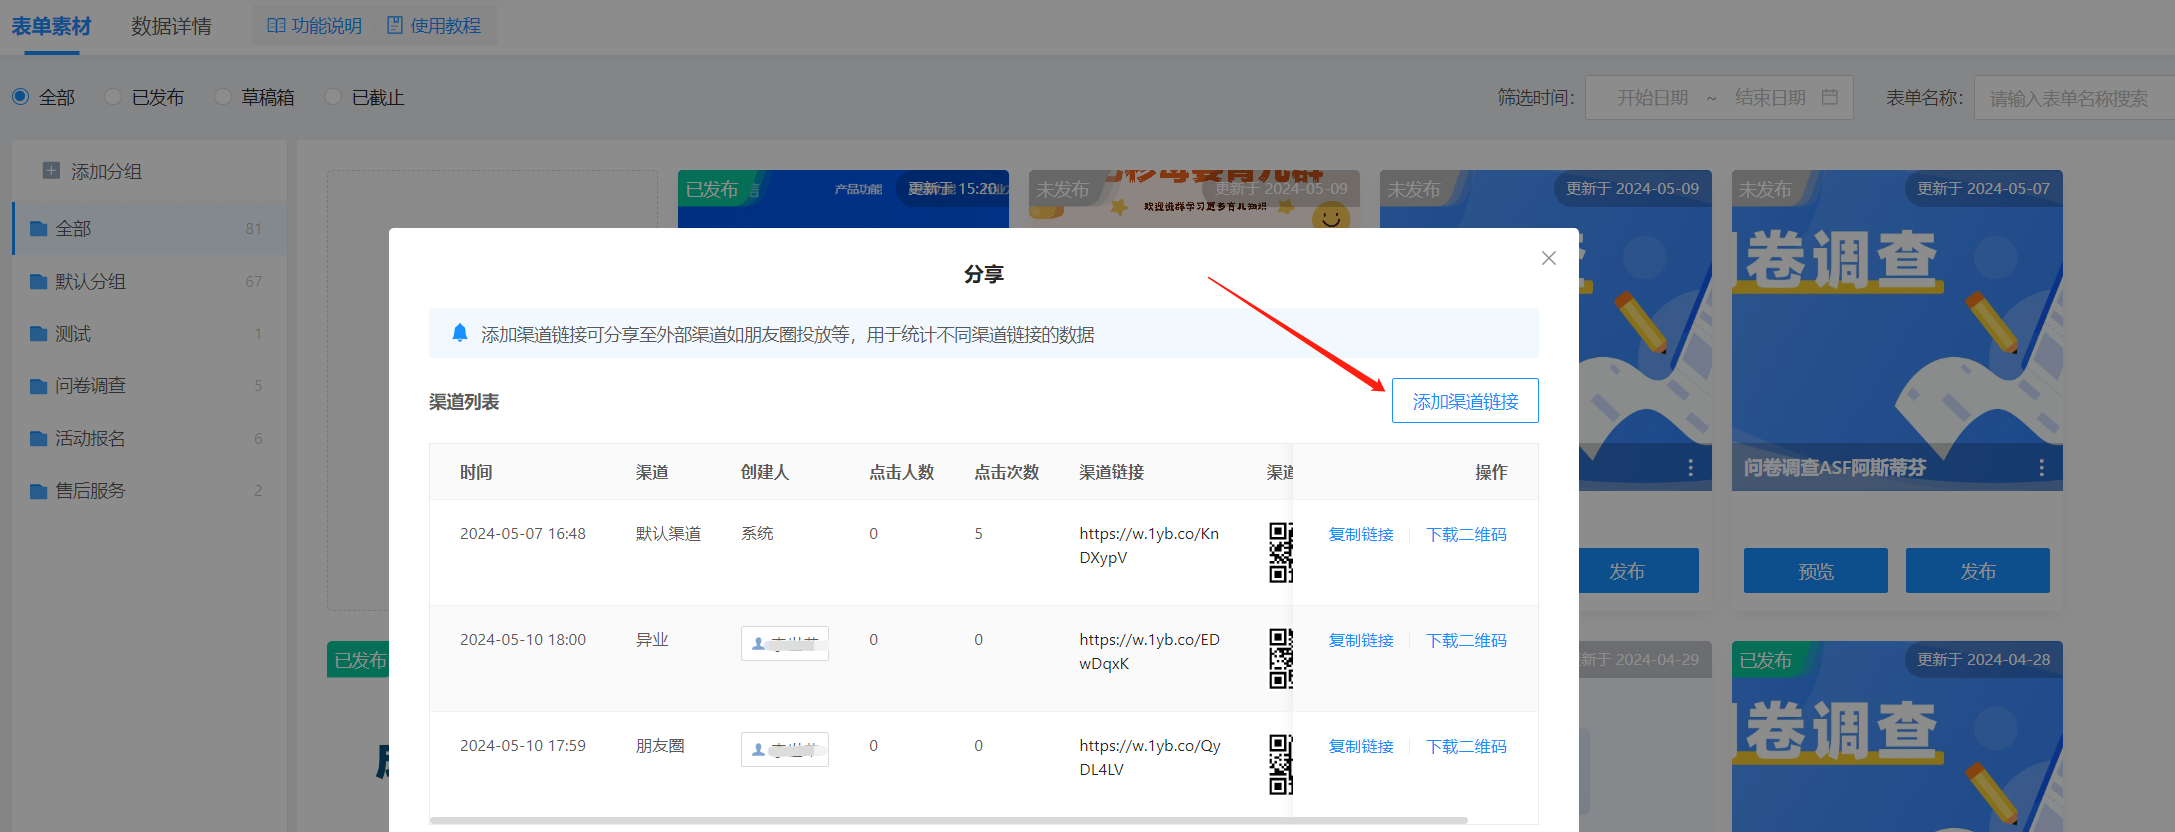The width and height of the screenshot is (2175, 832).
Task: Select the 测试 group
Action: 149,333
